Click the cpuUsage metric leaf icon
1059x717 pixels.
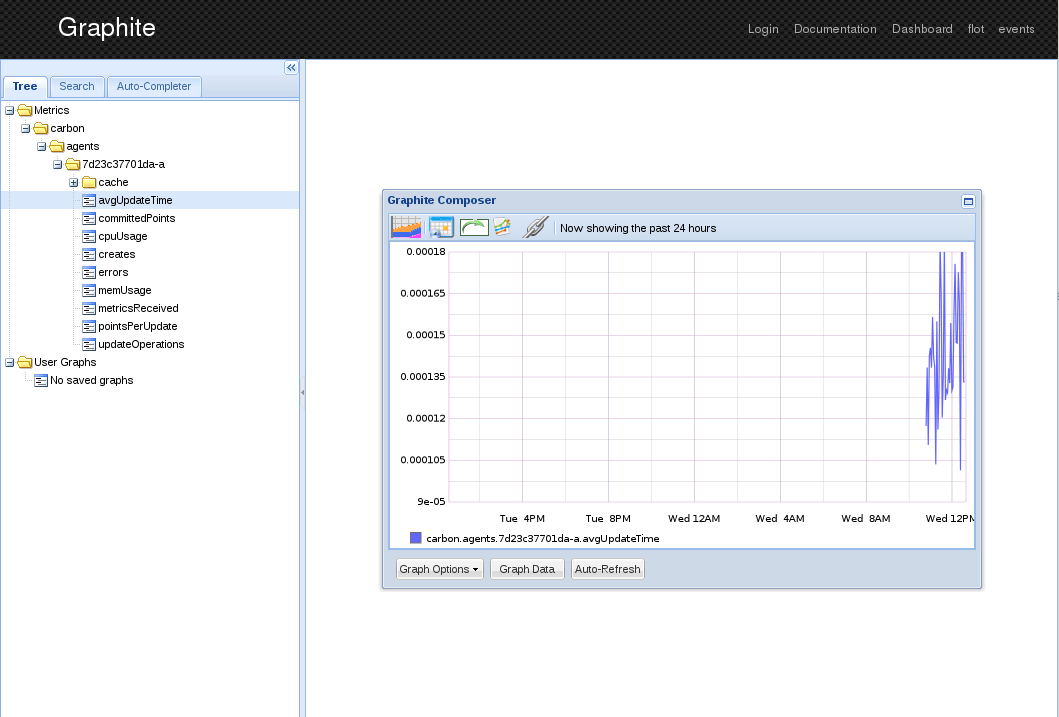89,236
